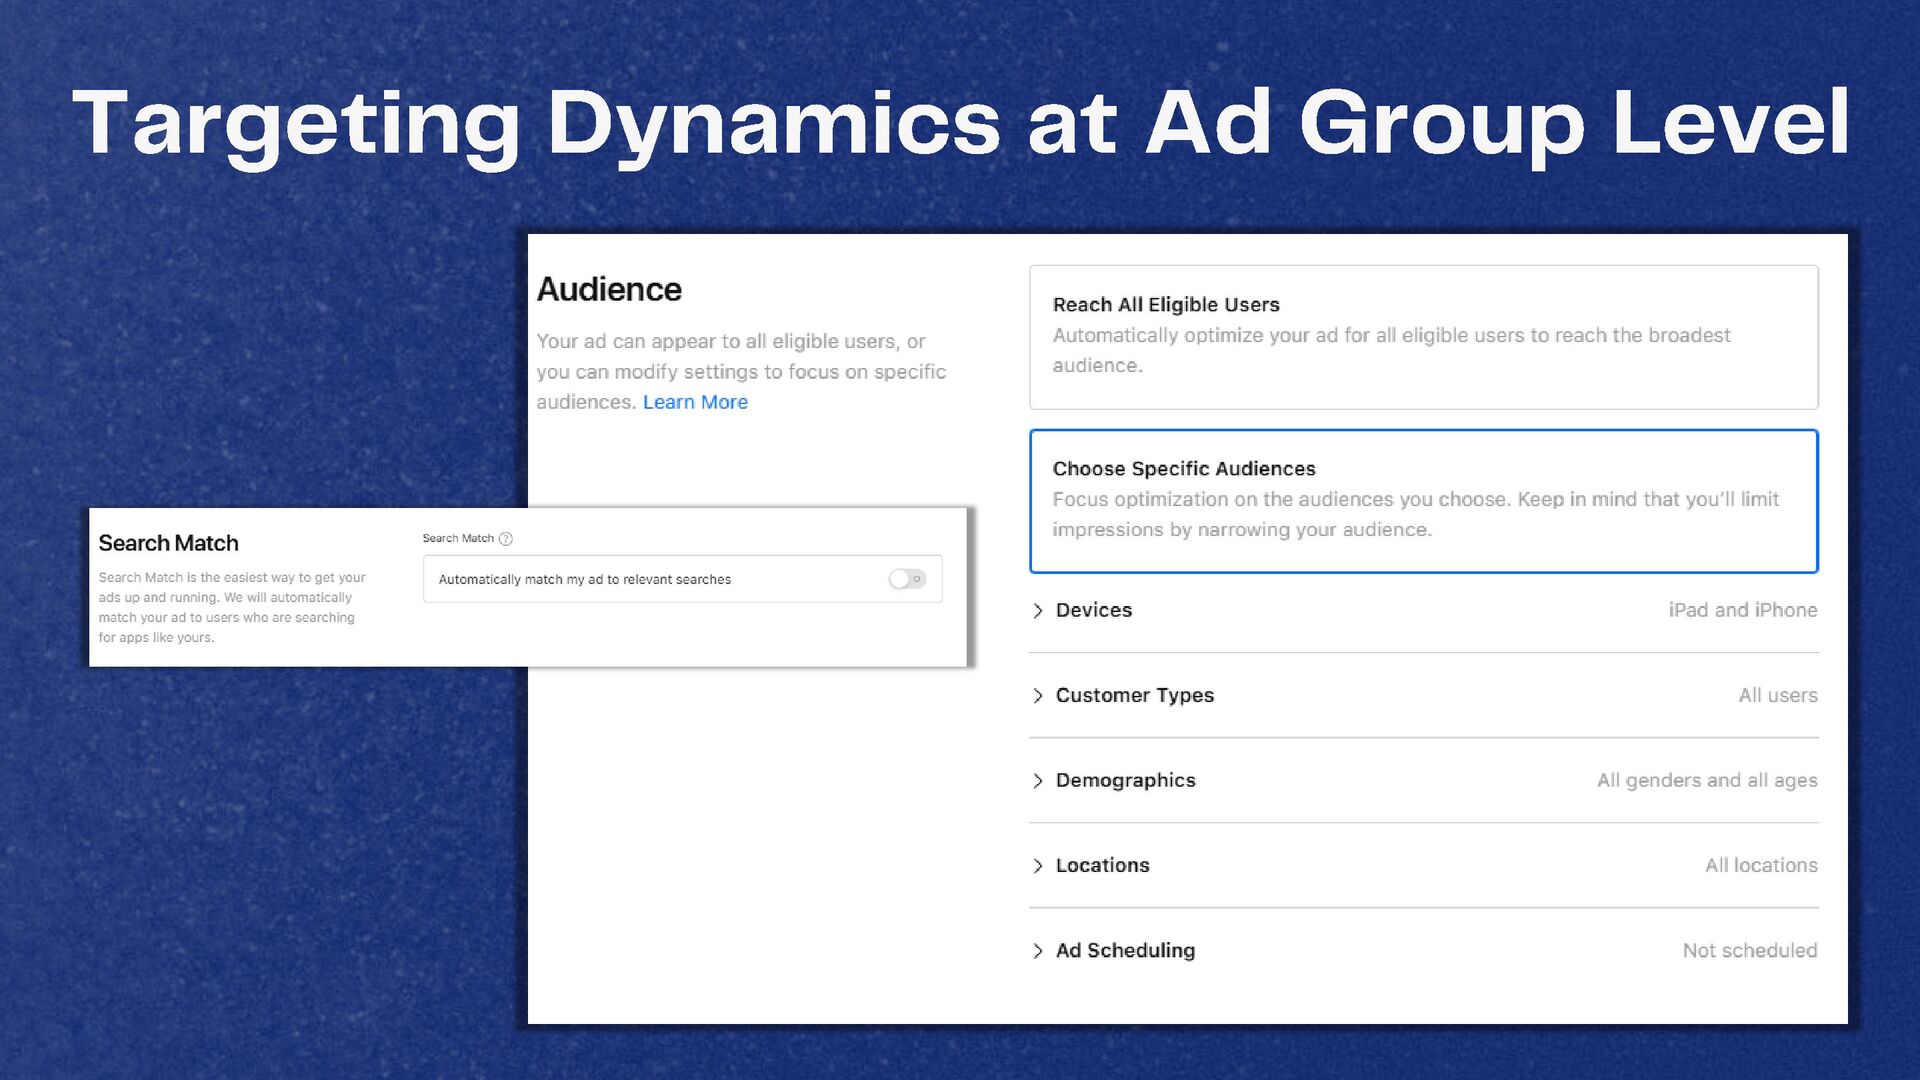
Task: Click the Demographics row label
Action: point(1125,780)
